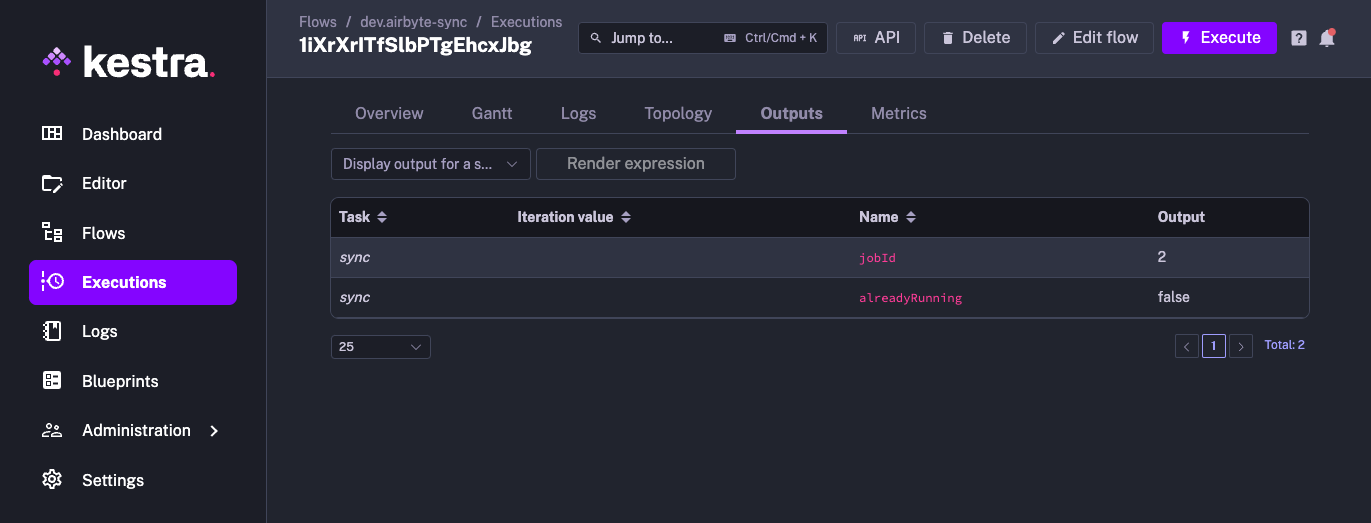Delete this execution

tap(975, 38)
